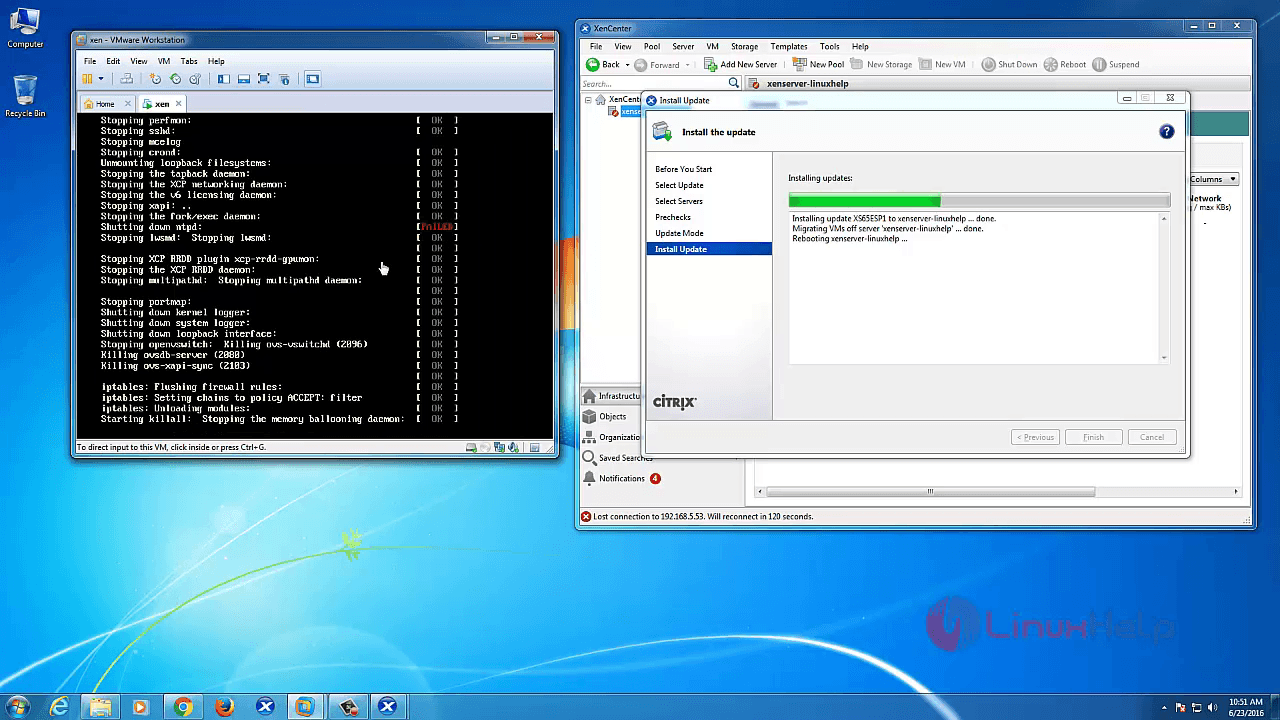Click New VM in XenCenter toolbar
Screen dimensions: 1280x720
pos(942,64)
